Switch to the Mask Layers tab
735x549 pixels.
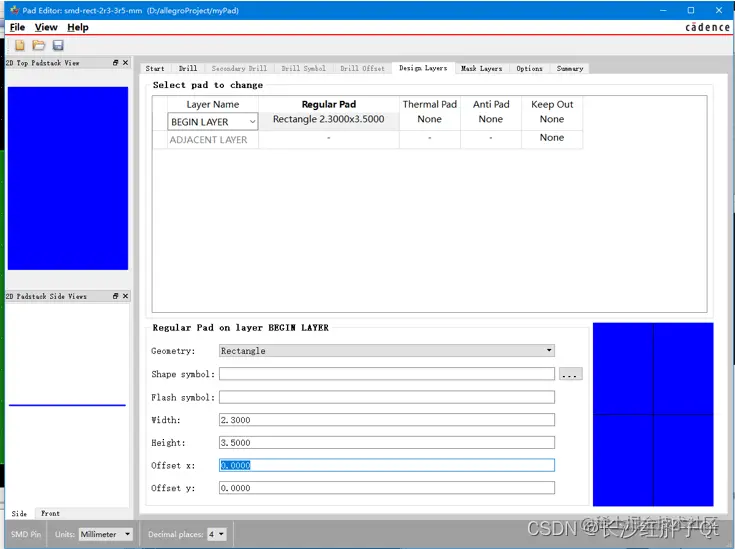481,68
